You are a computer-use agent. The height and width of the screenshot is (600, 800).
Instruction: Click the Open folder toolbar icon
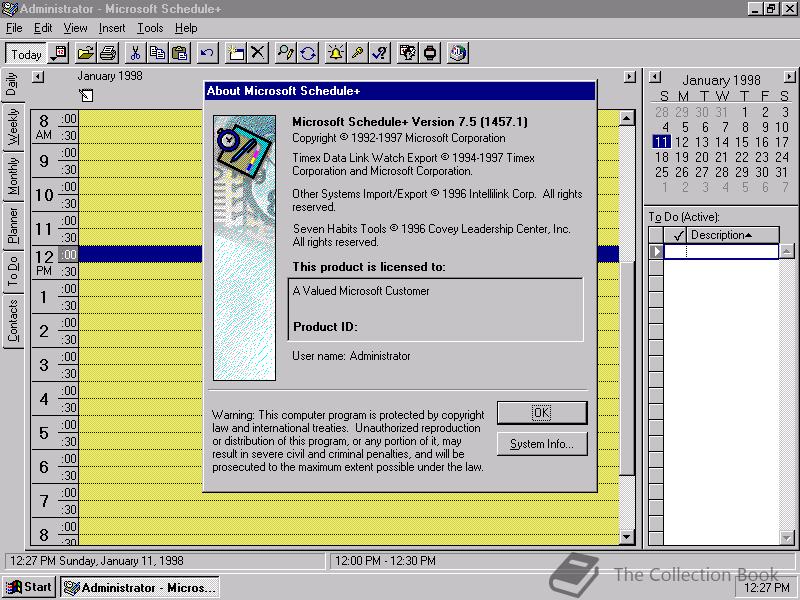coord(86,54)
